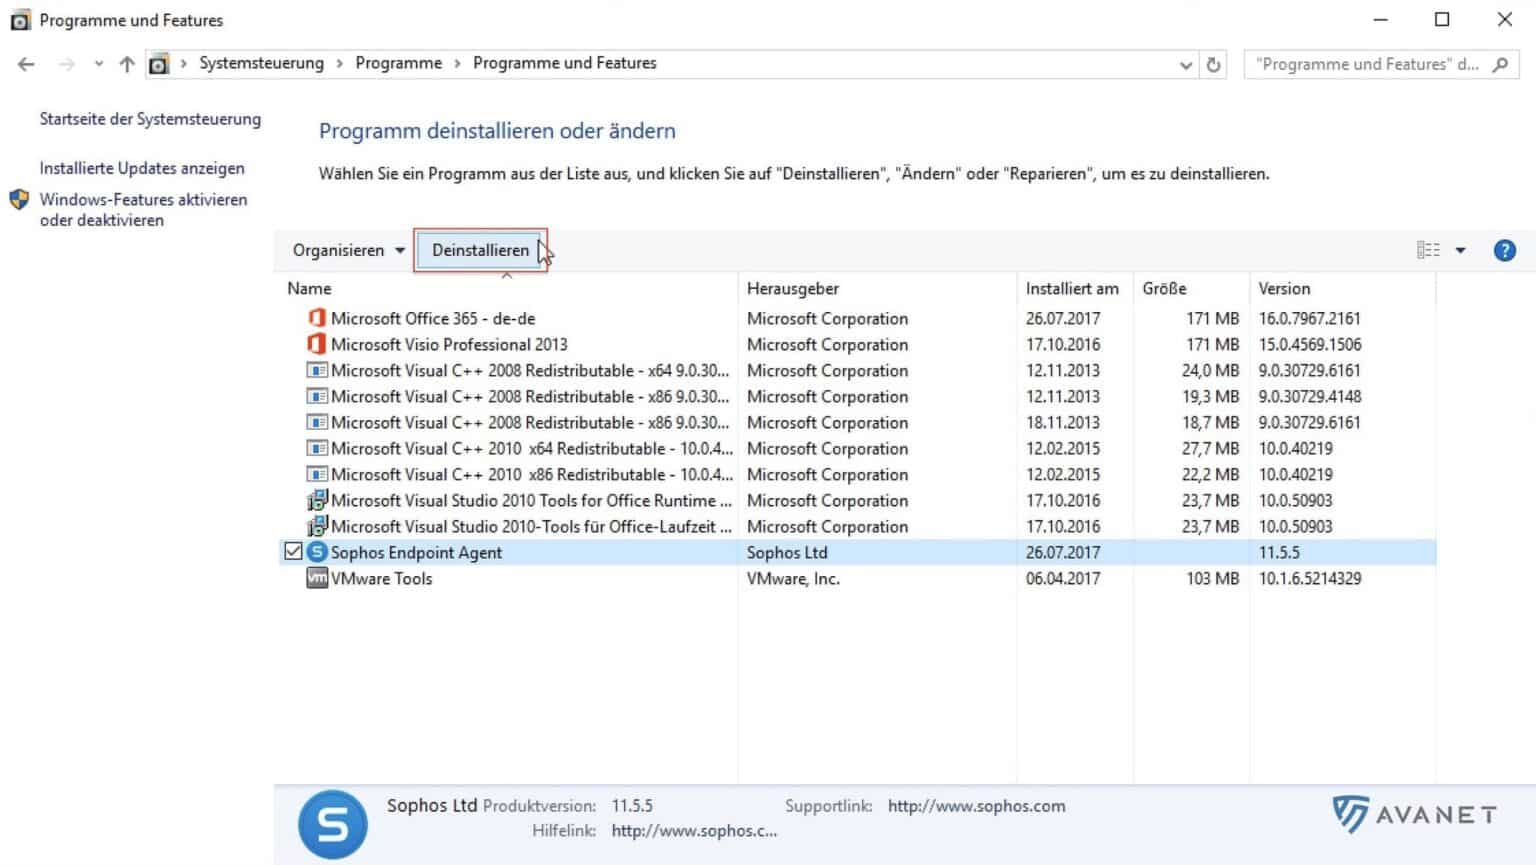Open the Organisieren menu

click(348, 250)
